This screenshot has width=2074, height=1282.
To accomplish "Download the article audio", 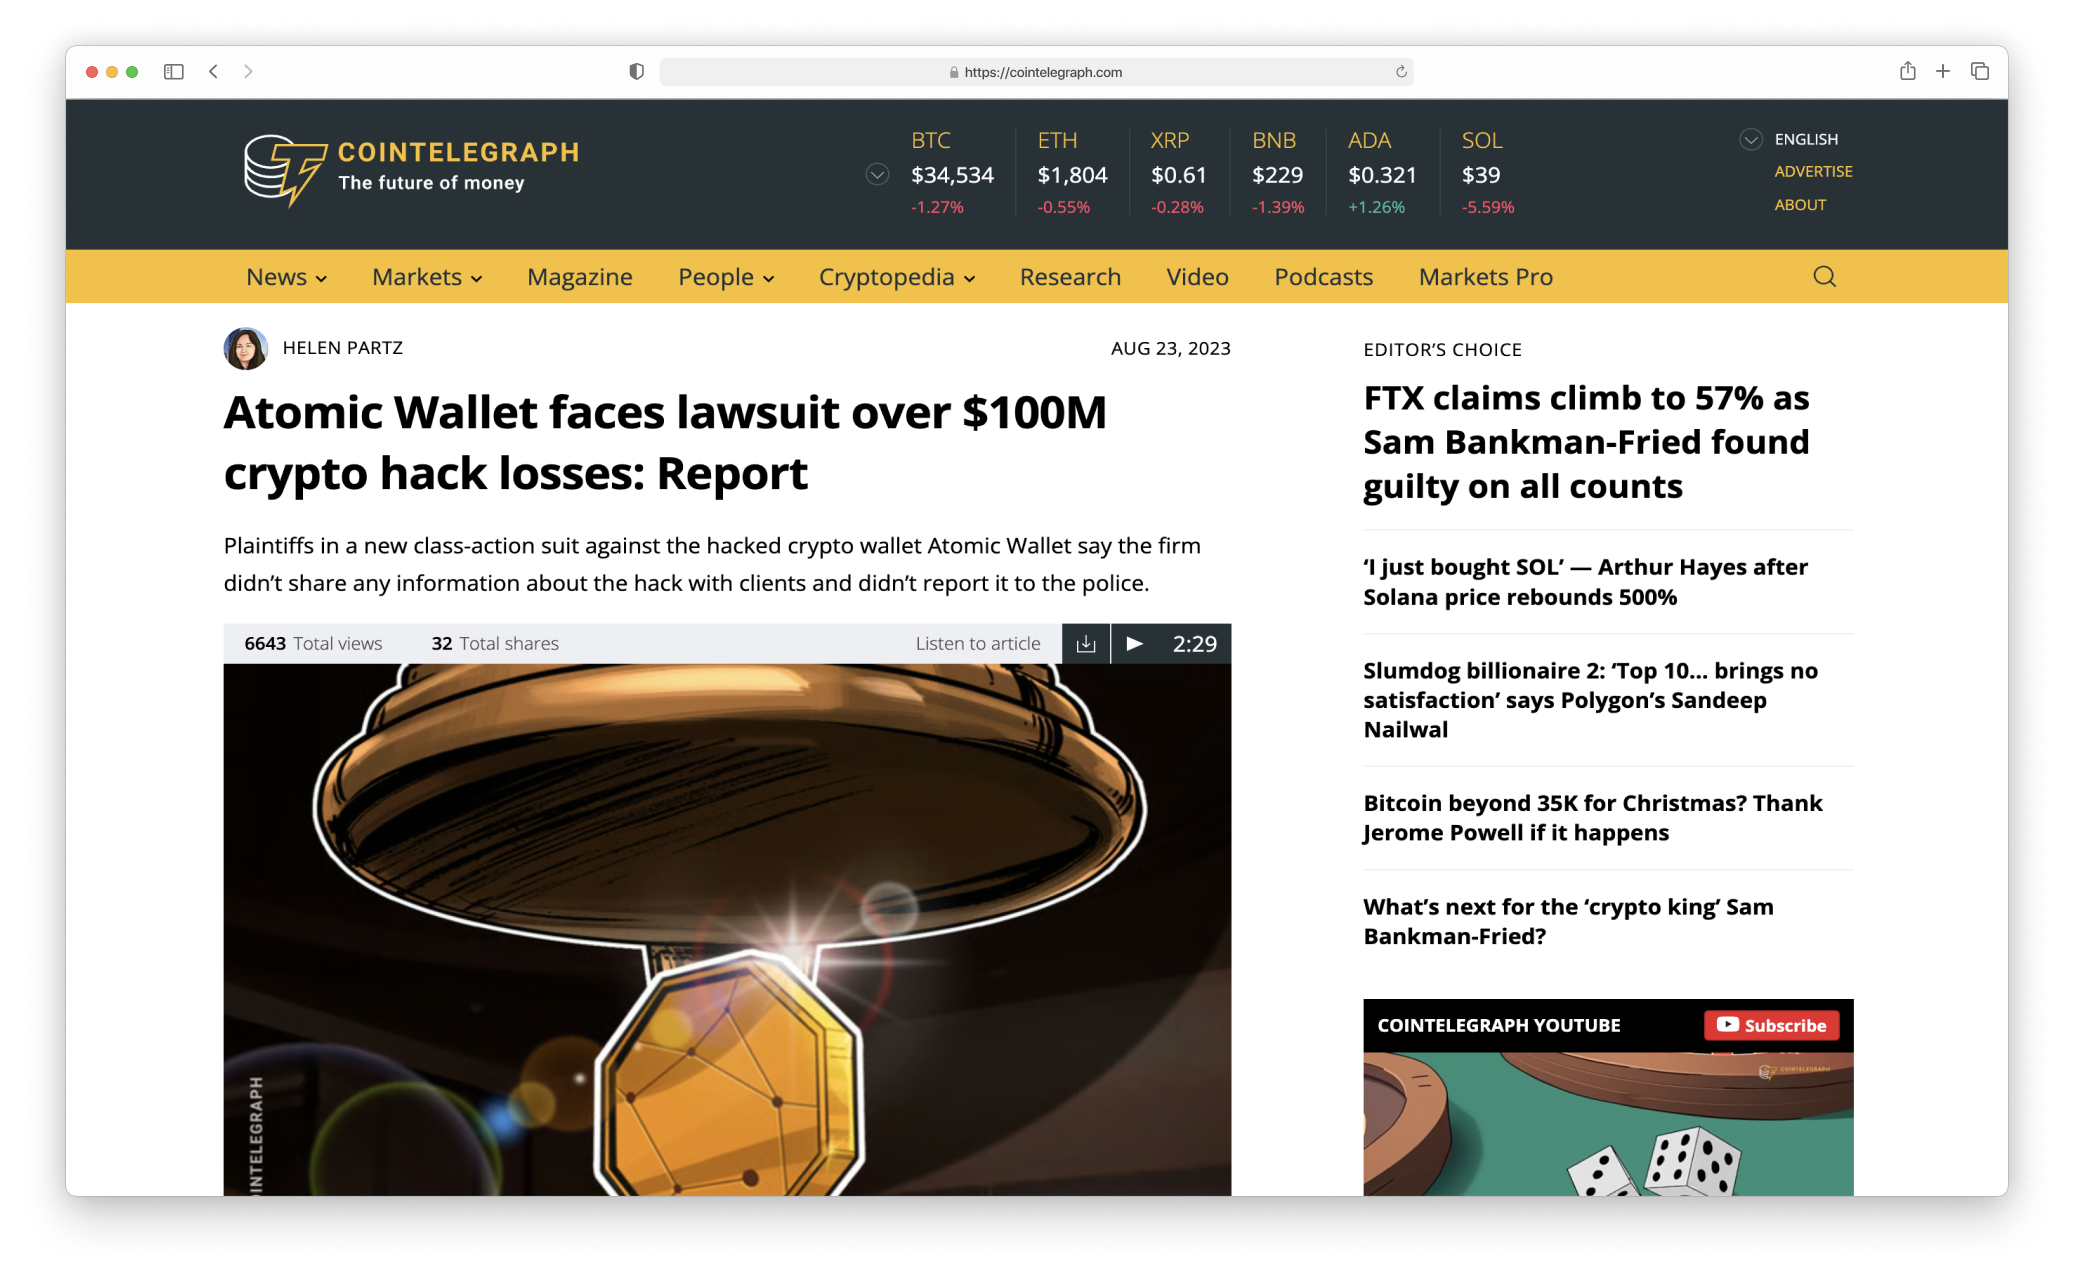I will [1086, 644].
